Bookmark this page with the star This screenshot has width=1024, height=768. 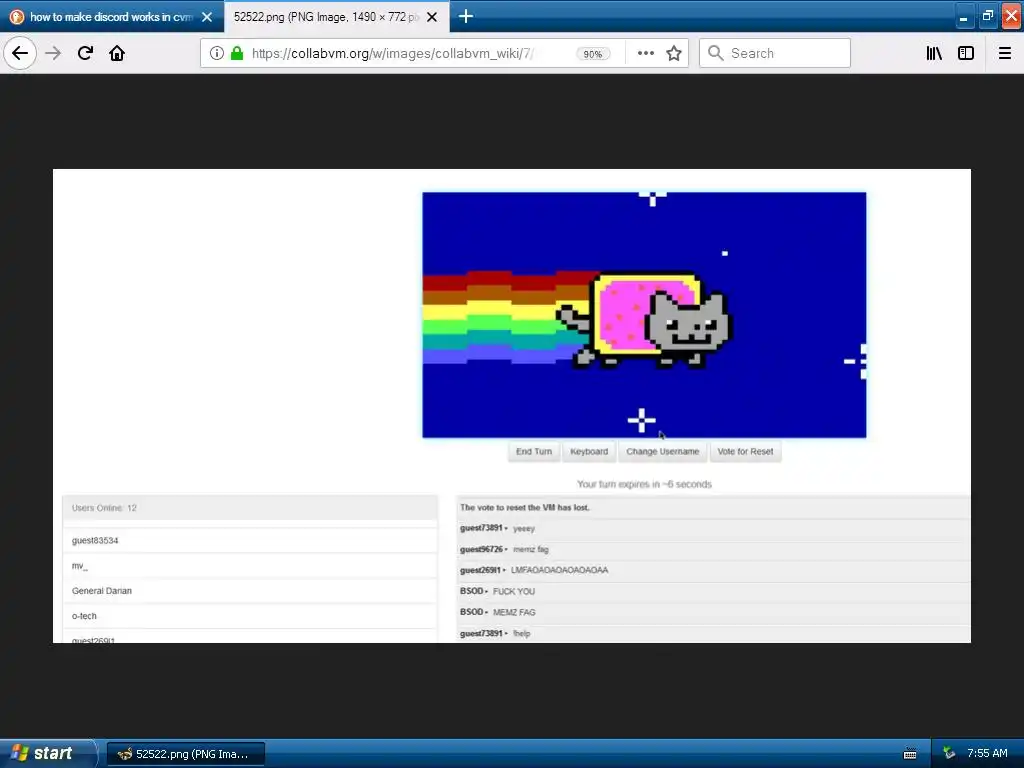tap(674, 53)
